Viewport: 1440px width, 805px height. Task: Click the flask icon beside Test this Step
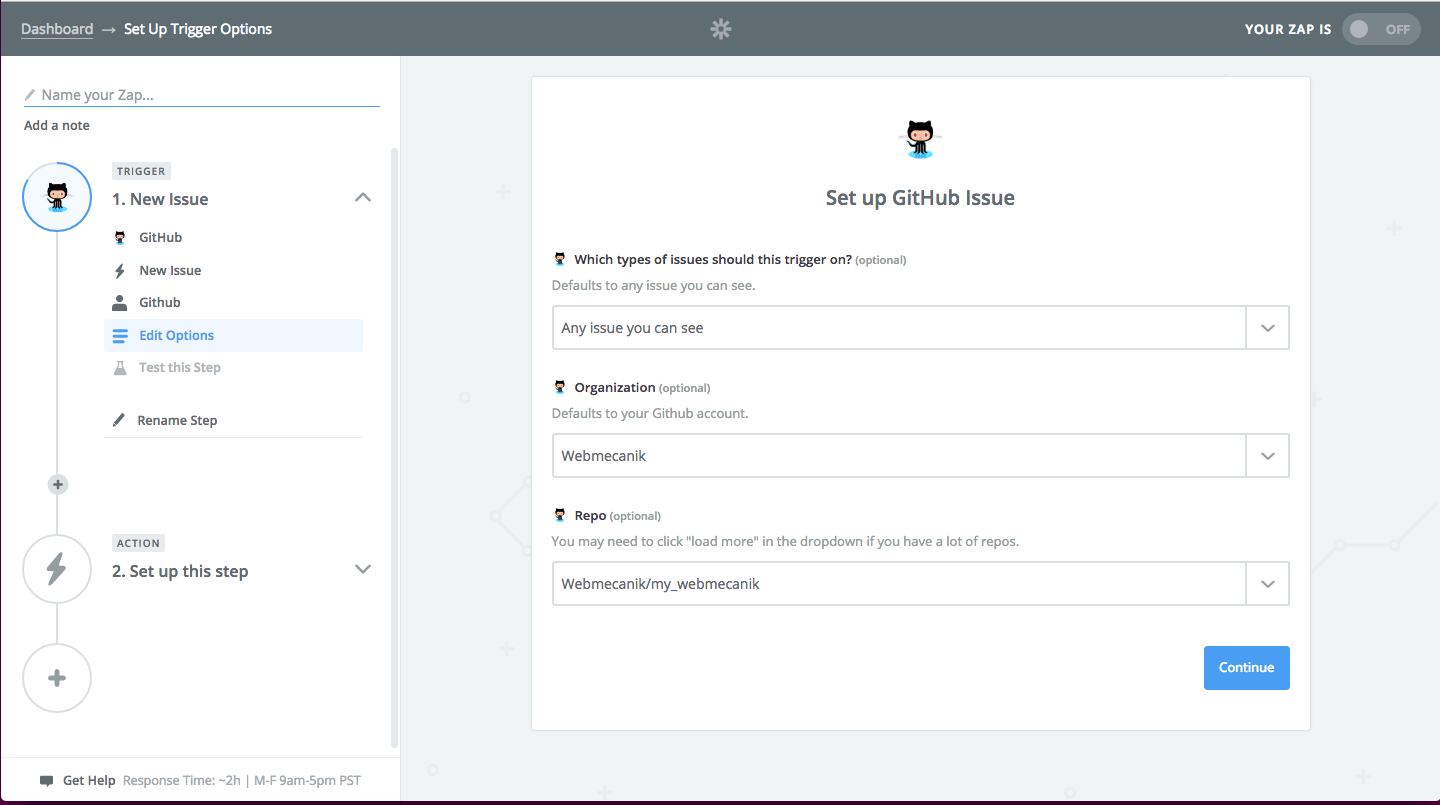(120, 367)
